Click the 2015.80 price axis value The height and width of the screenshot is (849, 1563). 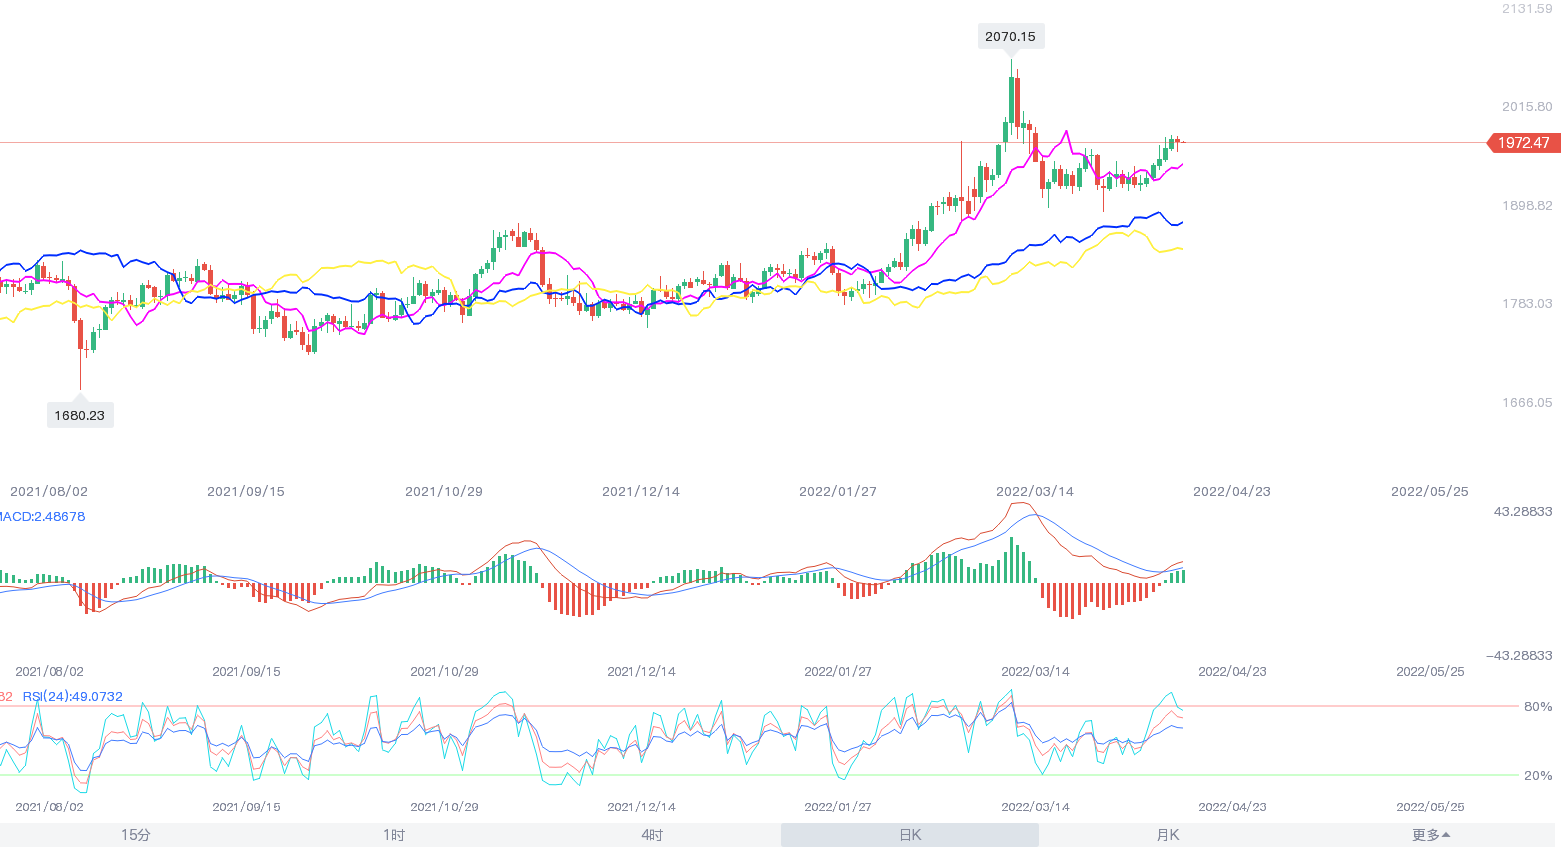(1527, 107)
